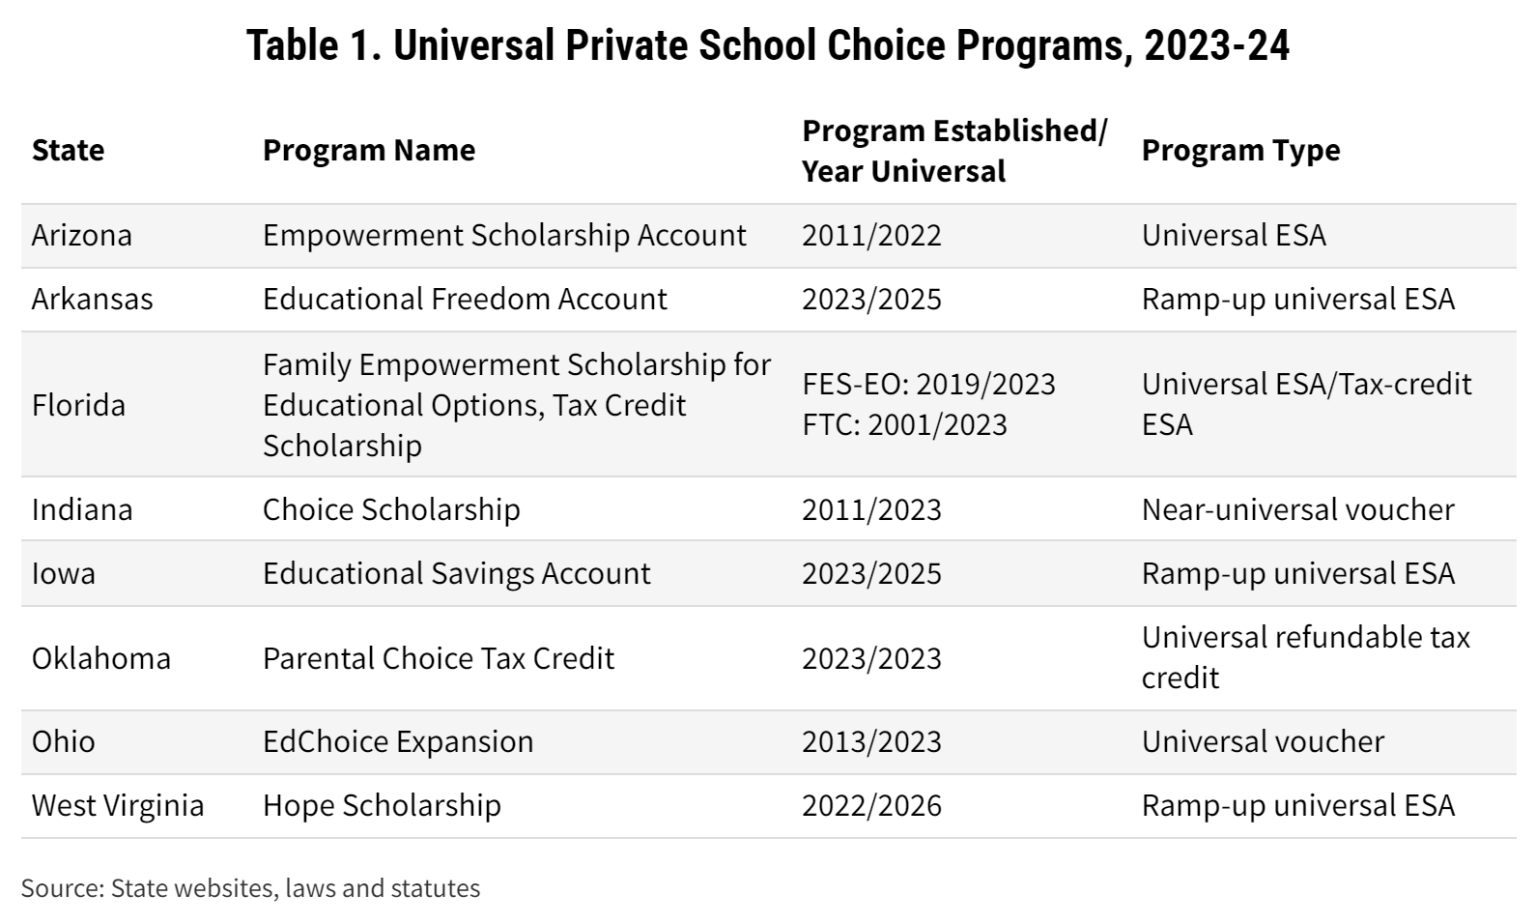Viewport: 1536px width, 924px height.
Task: Select the Universal refundable tax credit cell
Action: click(x=1306, y=657)
